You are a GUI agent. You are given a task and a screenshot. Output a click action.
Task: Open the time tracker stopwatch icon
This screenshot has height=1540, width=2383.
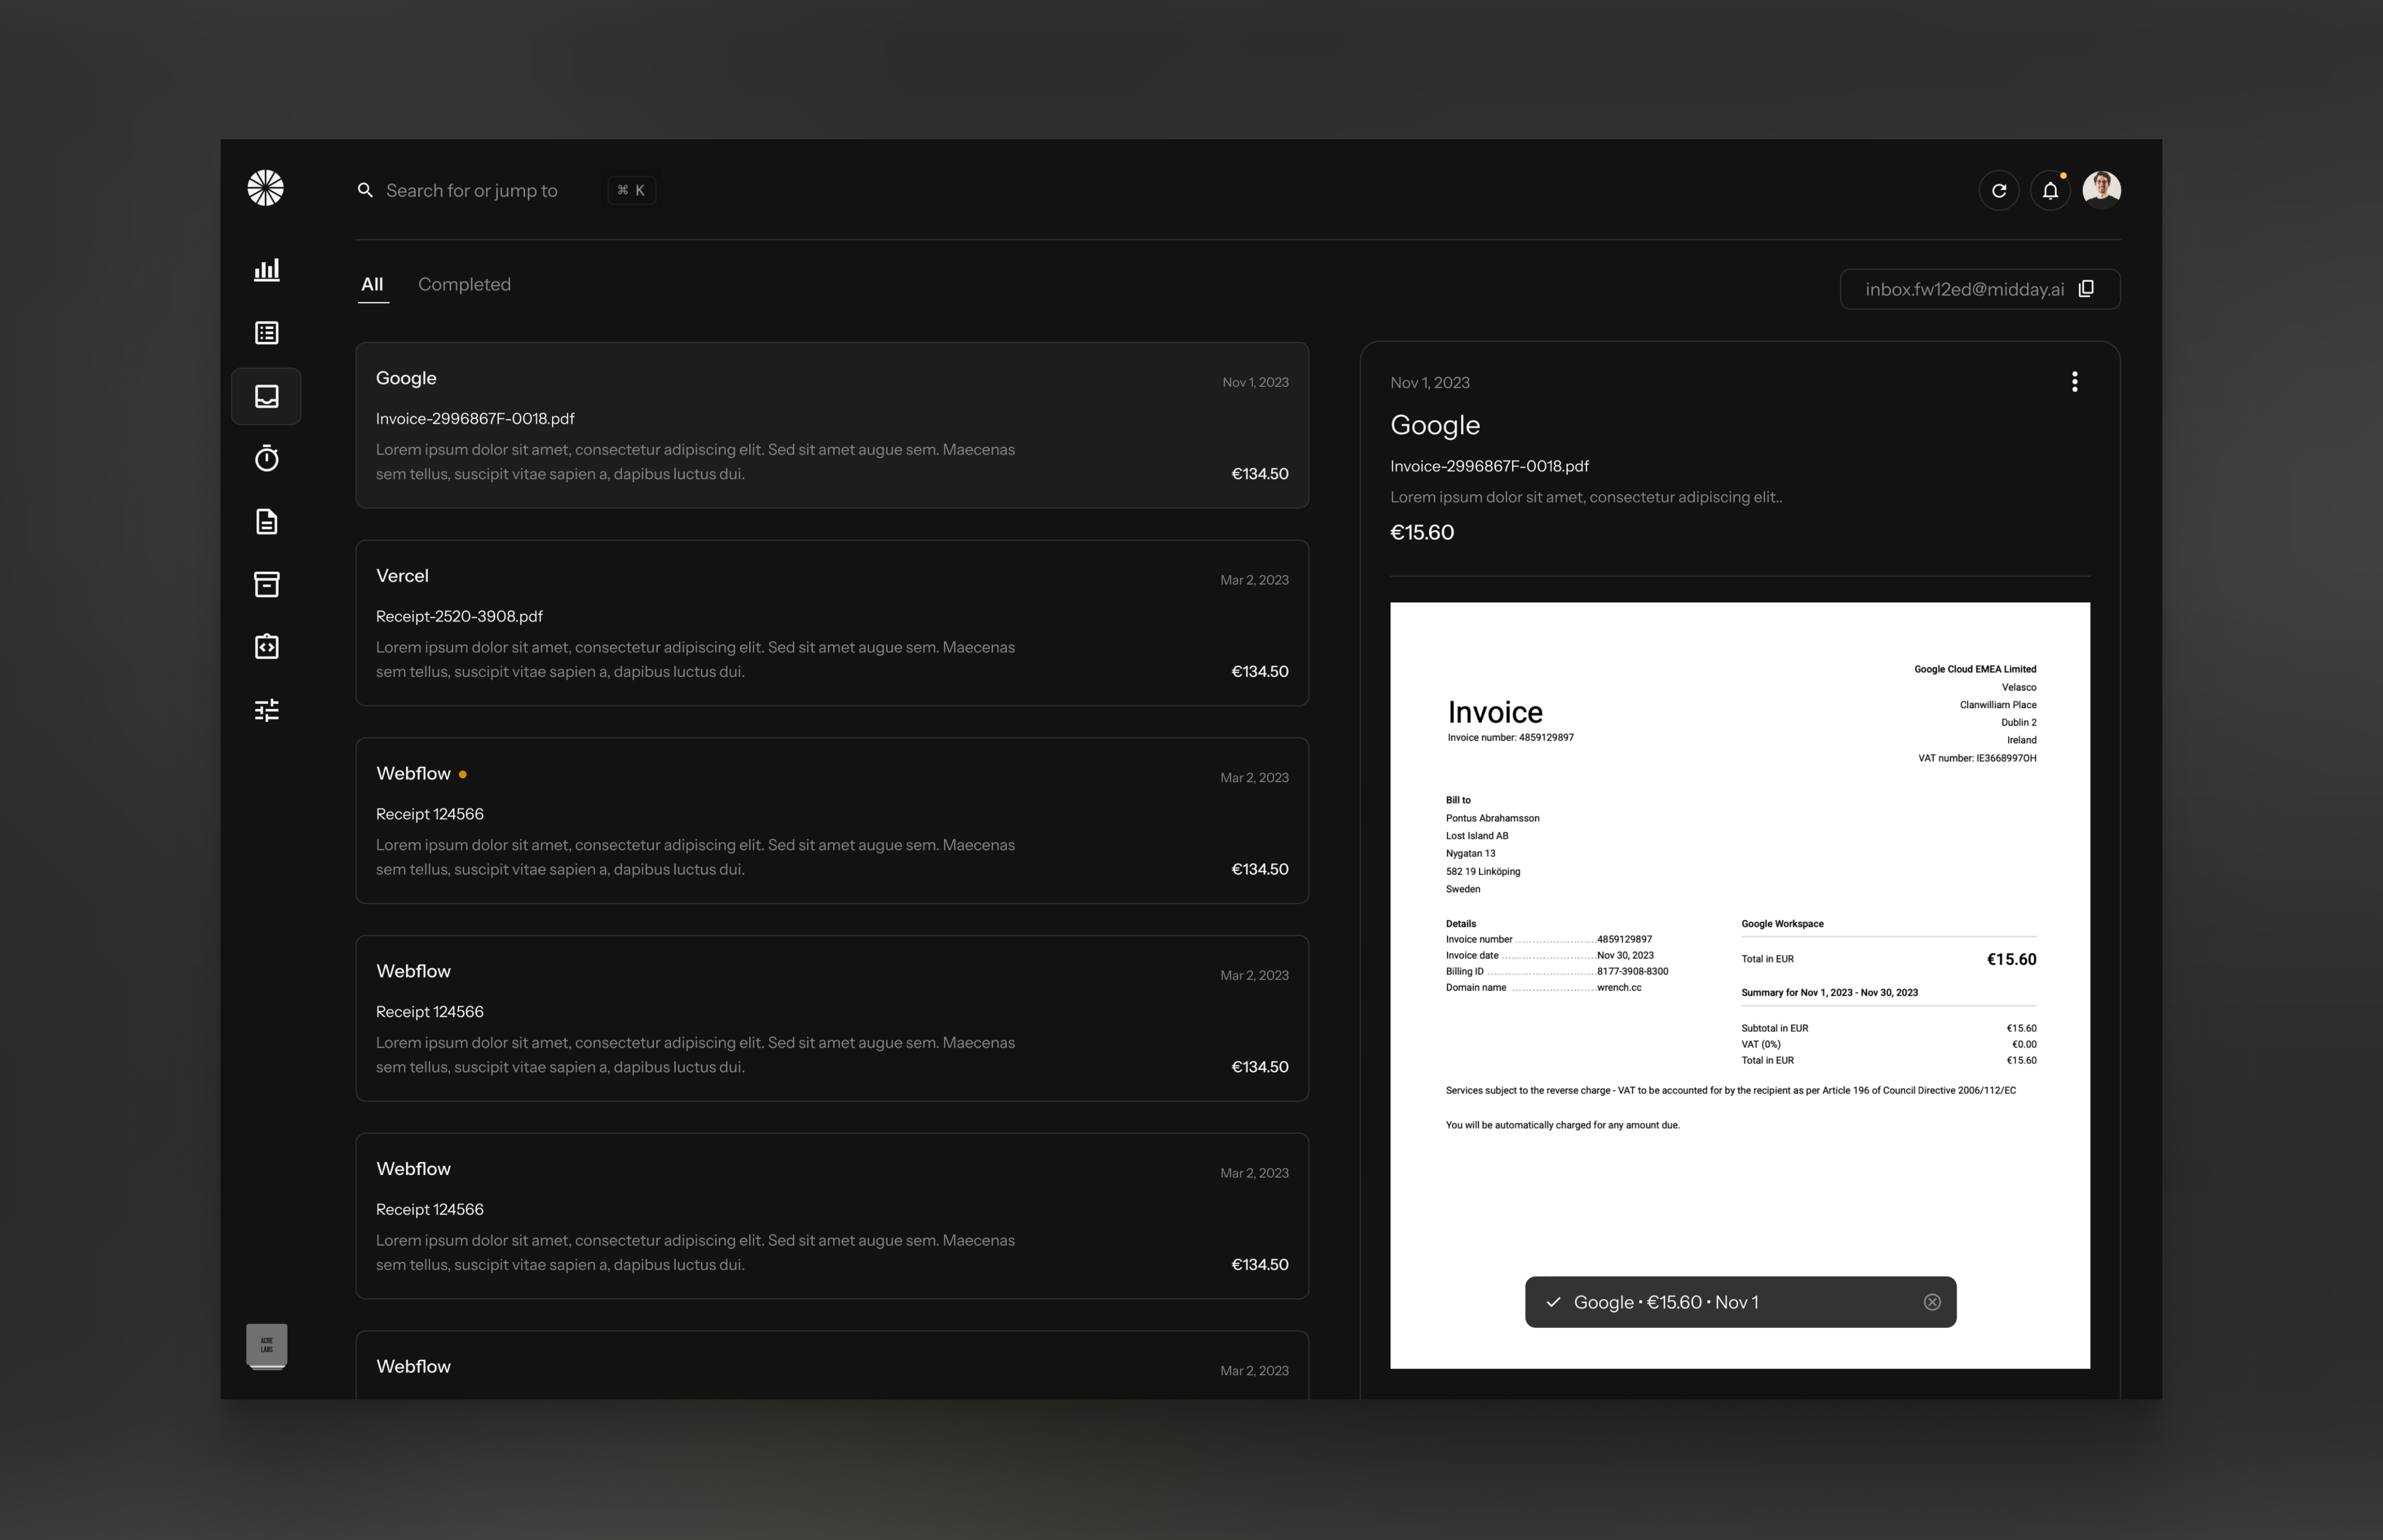[267, 458]
